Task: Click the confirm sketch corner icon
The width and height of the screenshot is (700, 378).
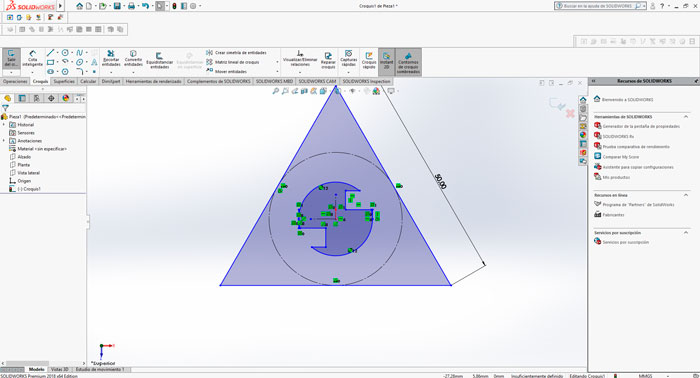Action: pyautogui.click(x=557, y=104)
